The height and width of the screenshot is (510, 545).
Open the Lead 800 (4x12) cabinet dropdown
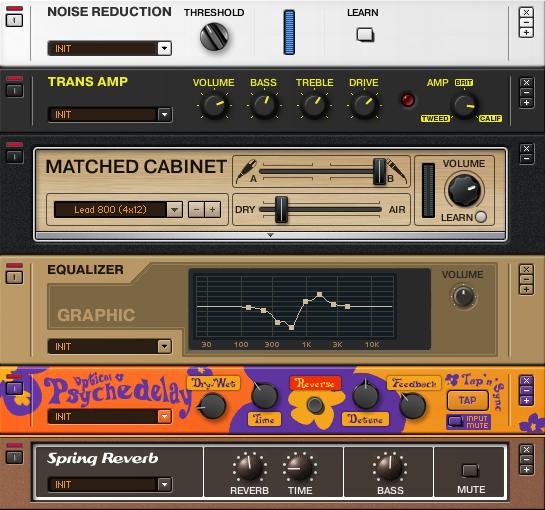(174, 210)
